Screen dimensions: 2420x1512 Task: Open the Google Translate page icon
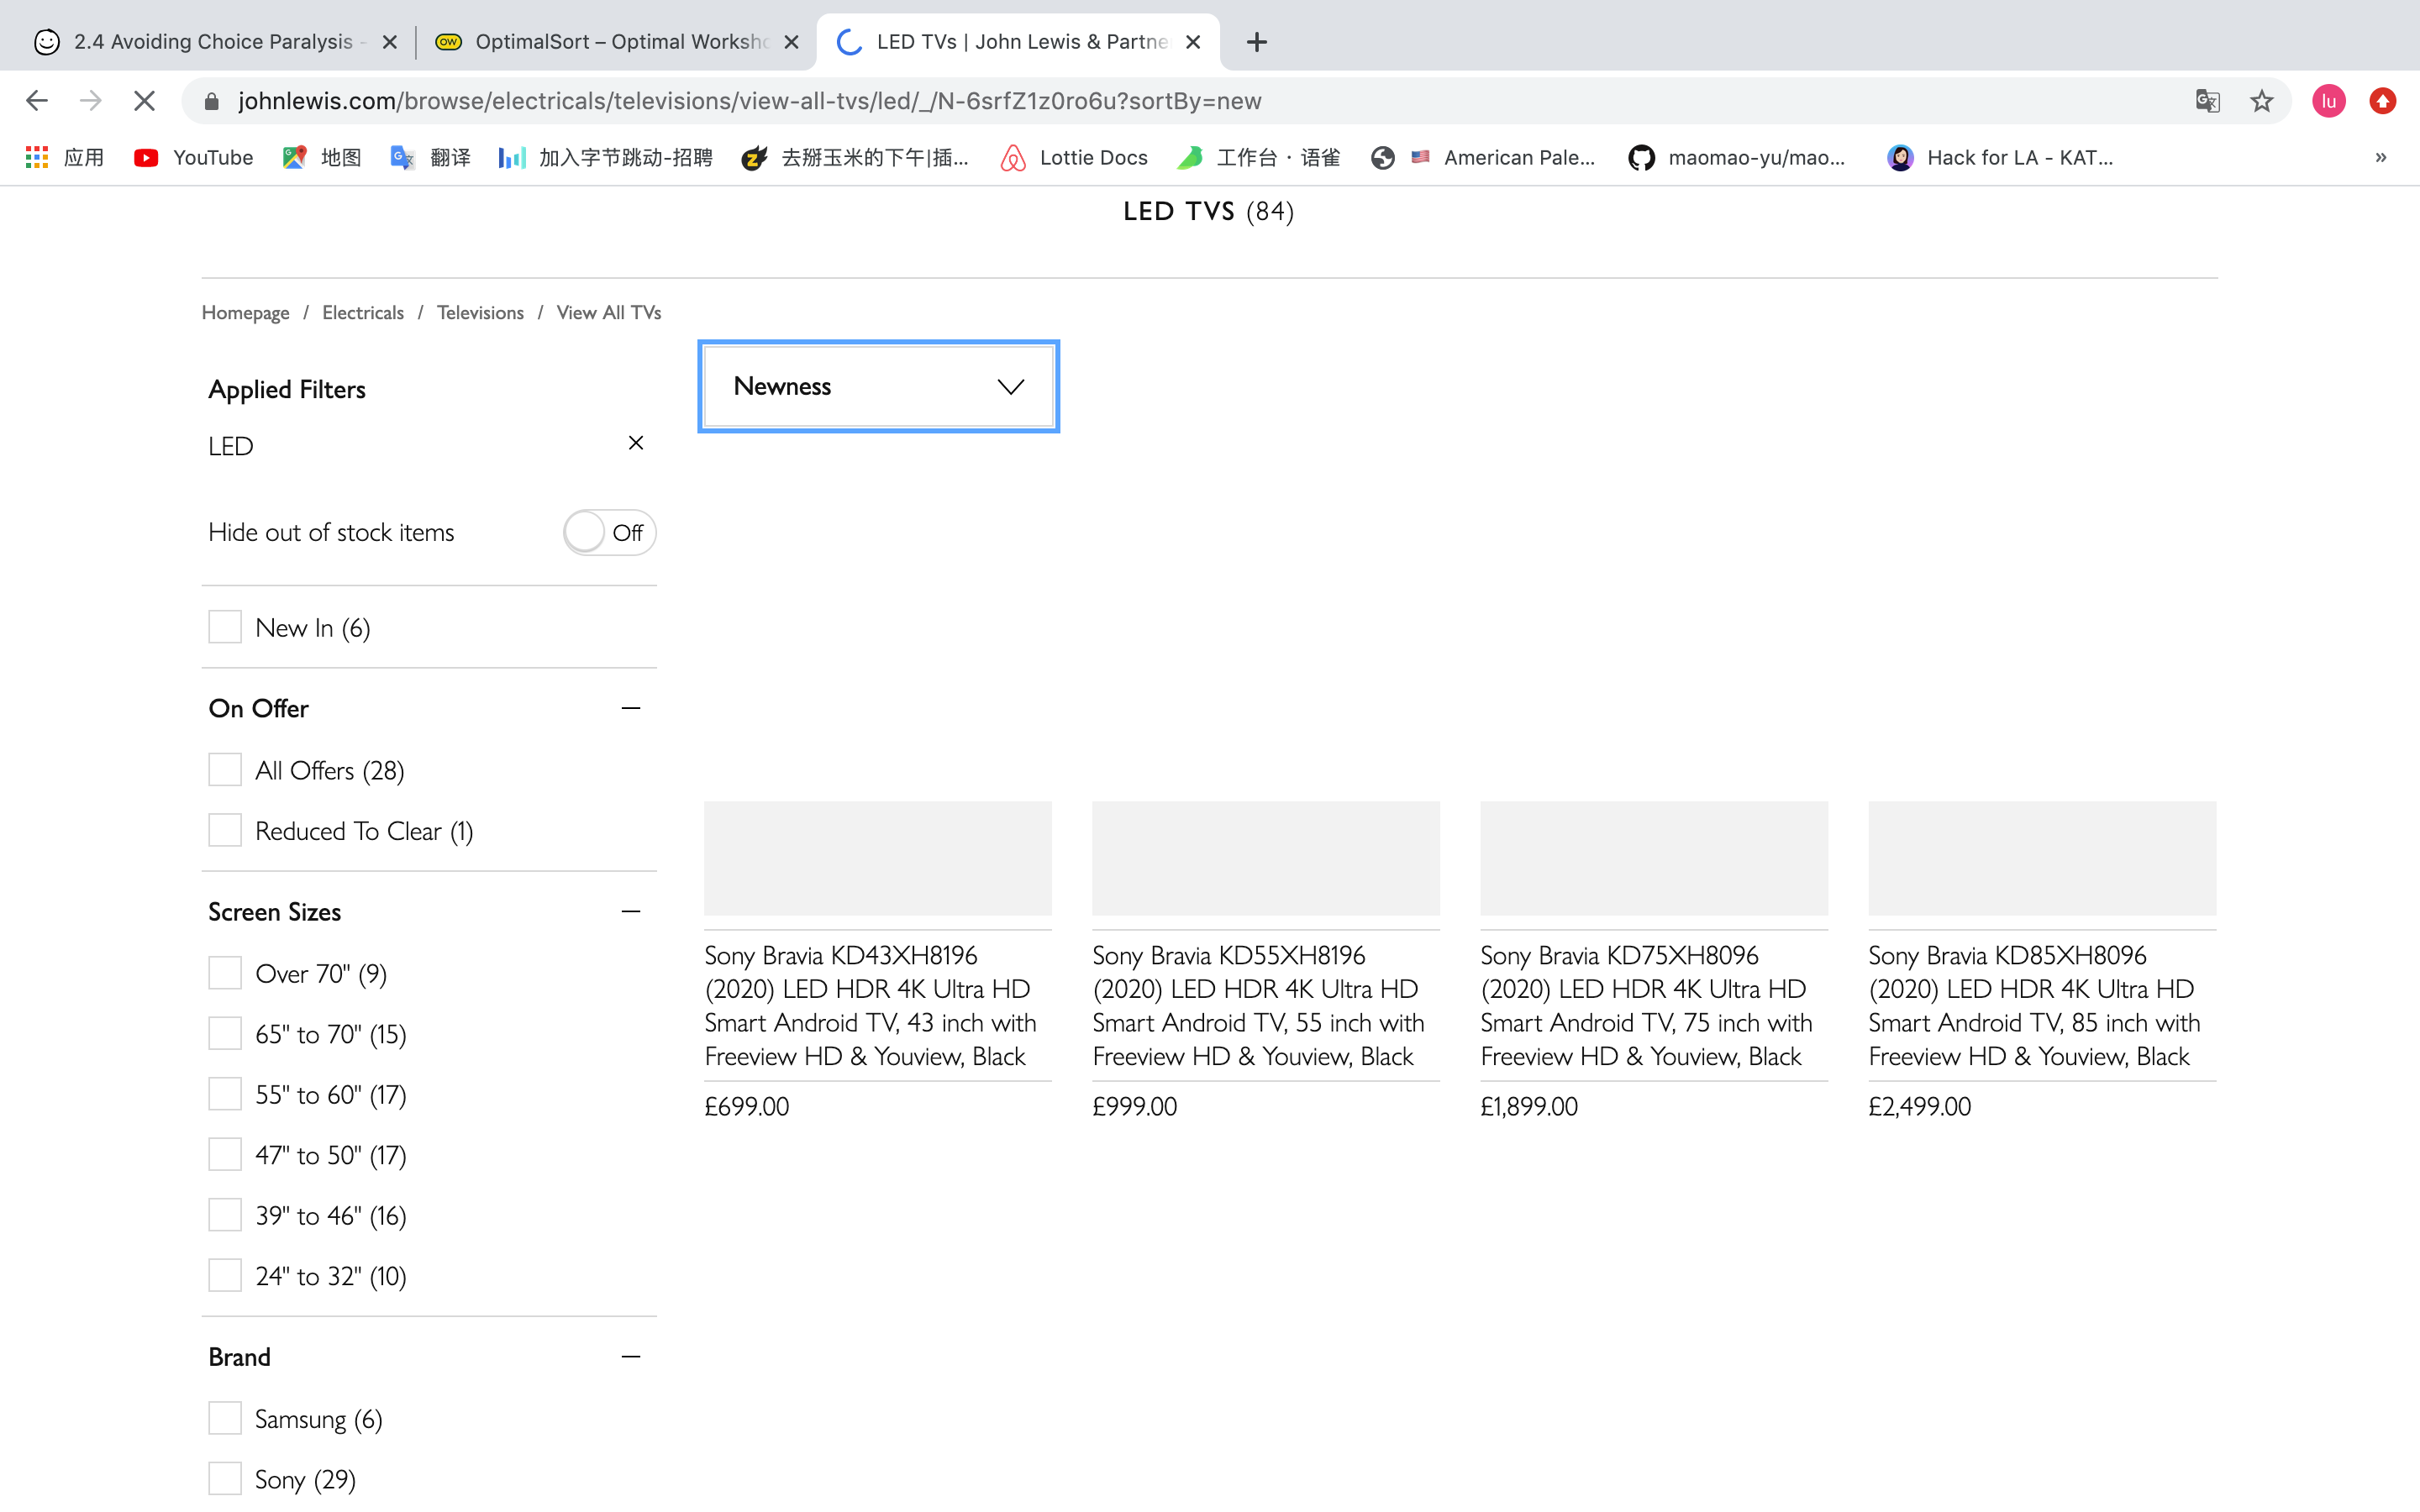[x=2207, y=101]
